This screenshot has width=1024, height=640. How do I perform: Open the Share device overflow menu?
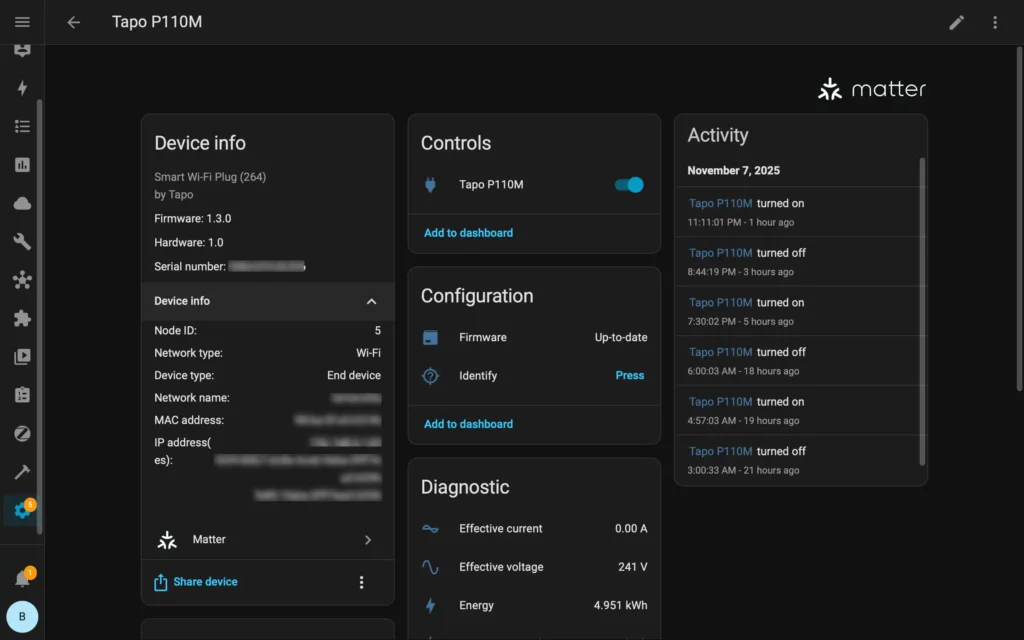tap(361, 581)
